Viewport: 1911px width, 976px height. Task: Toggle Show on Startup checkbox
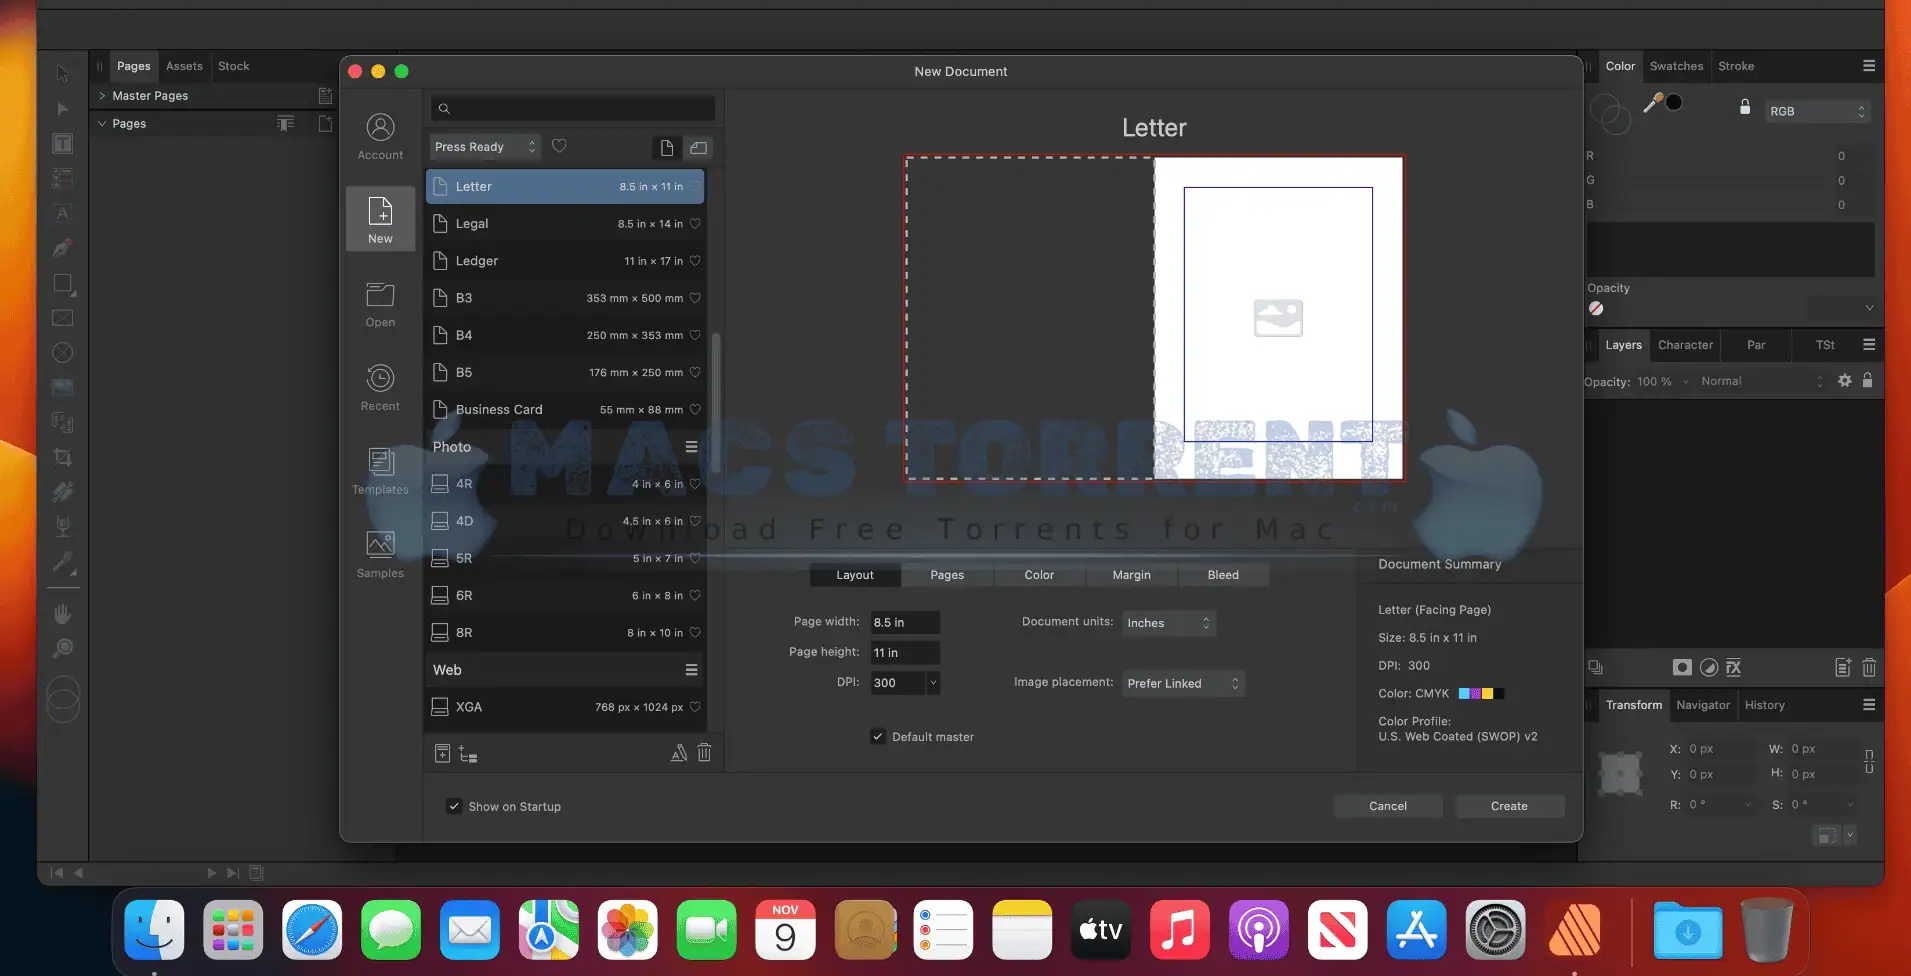tap(454, 806)
